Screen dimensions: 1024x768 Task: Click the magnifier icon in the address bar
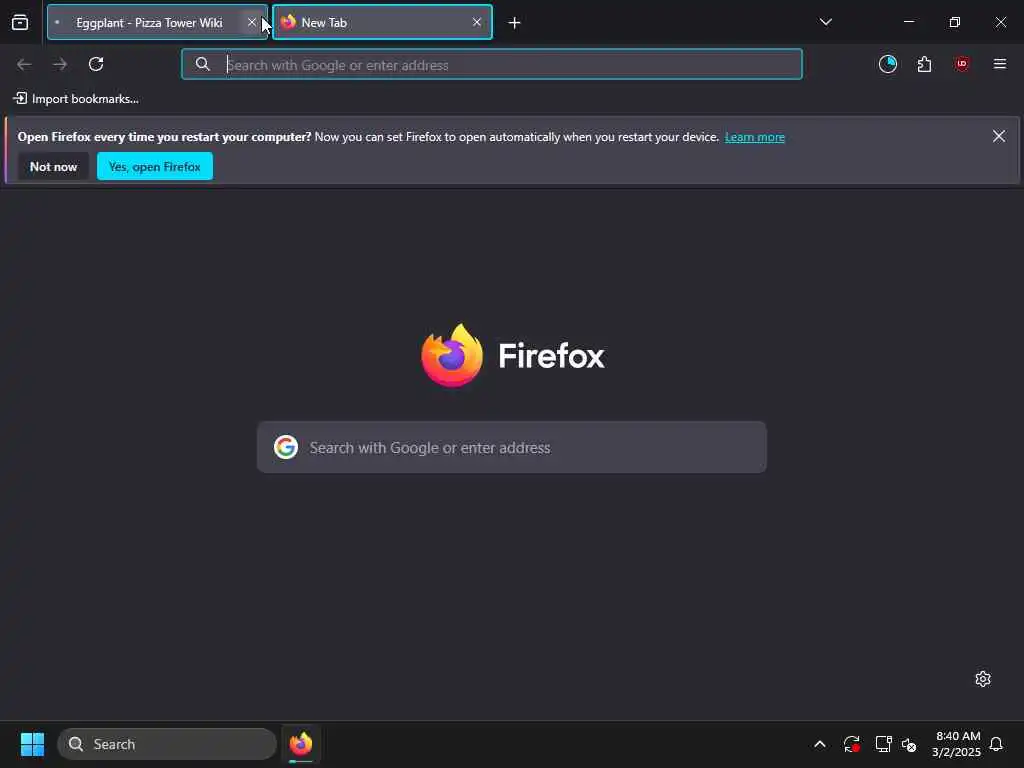202,64
